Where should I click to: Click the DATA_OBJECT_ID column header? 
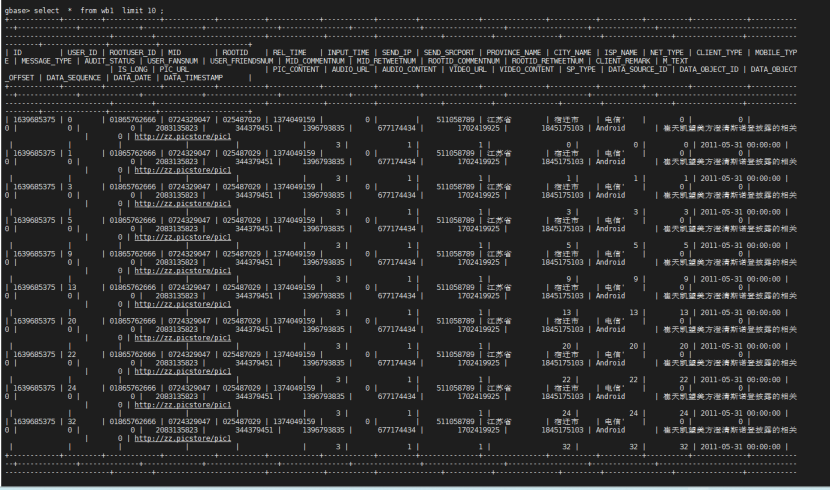coord(709,69)
